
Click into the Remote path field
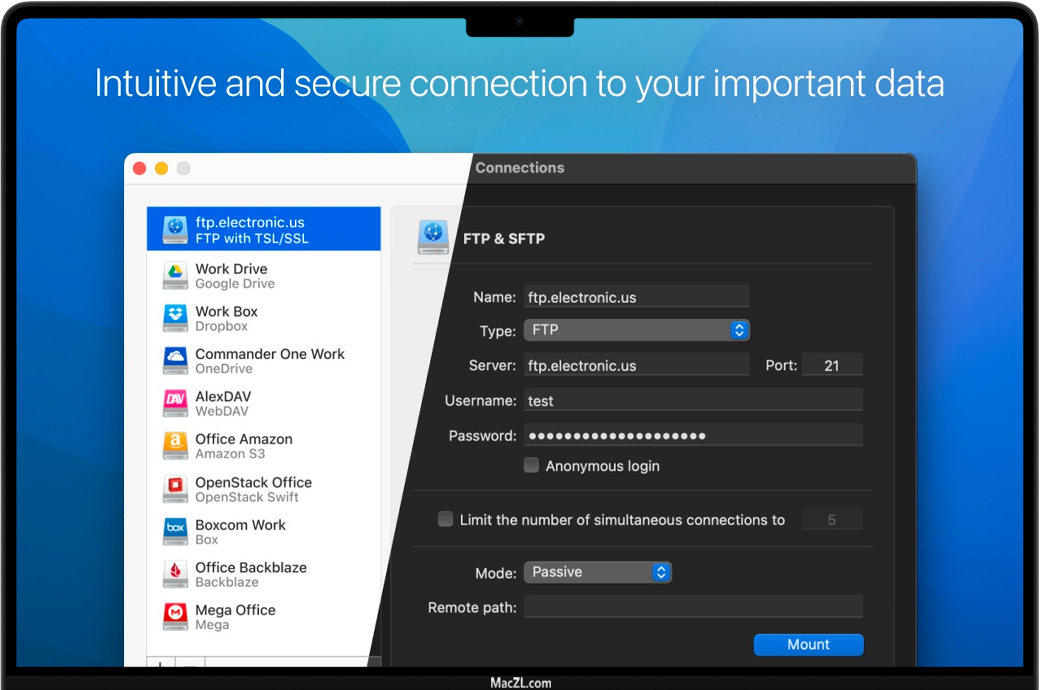click(692, 607)
